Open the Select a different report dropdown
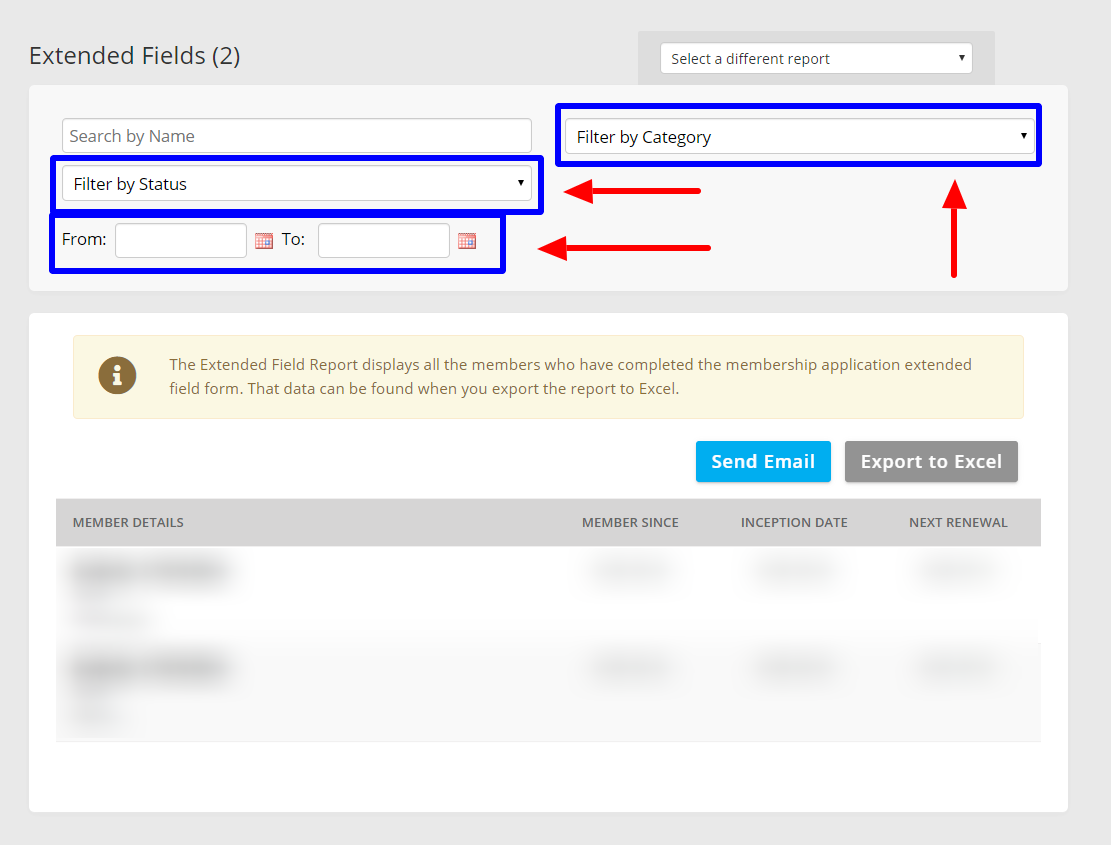The image size is (1111, 845). click(x=816, y=58)
